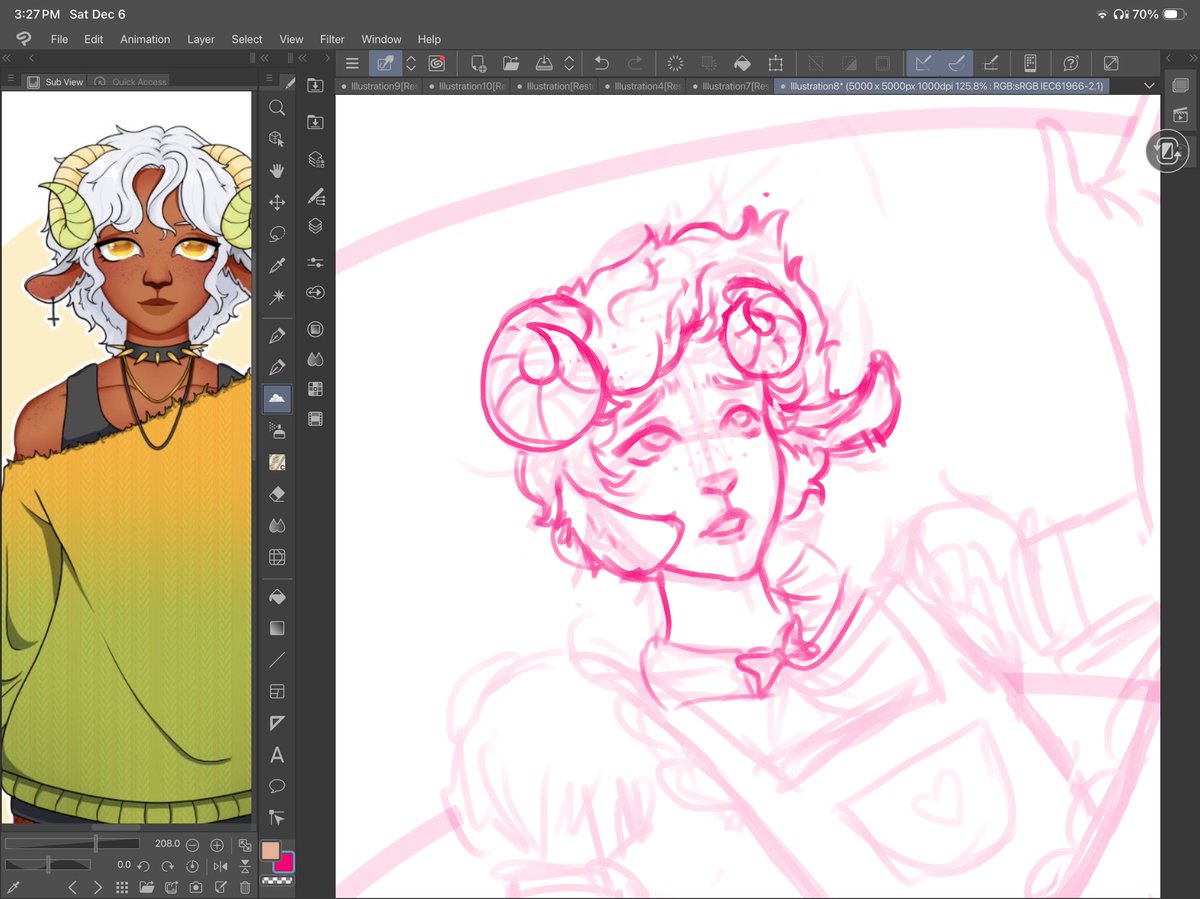The image size is (1200, 899).
Task: Reset the Sub View rotation
Action: (192, 865)
